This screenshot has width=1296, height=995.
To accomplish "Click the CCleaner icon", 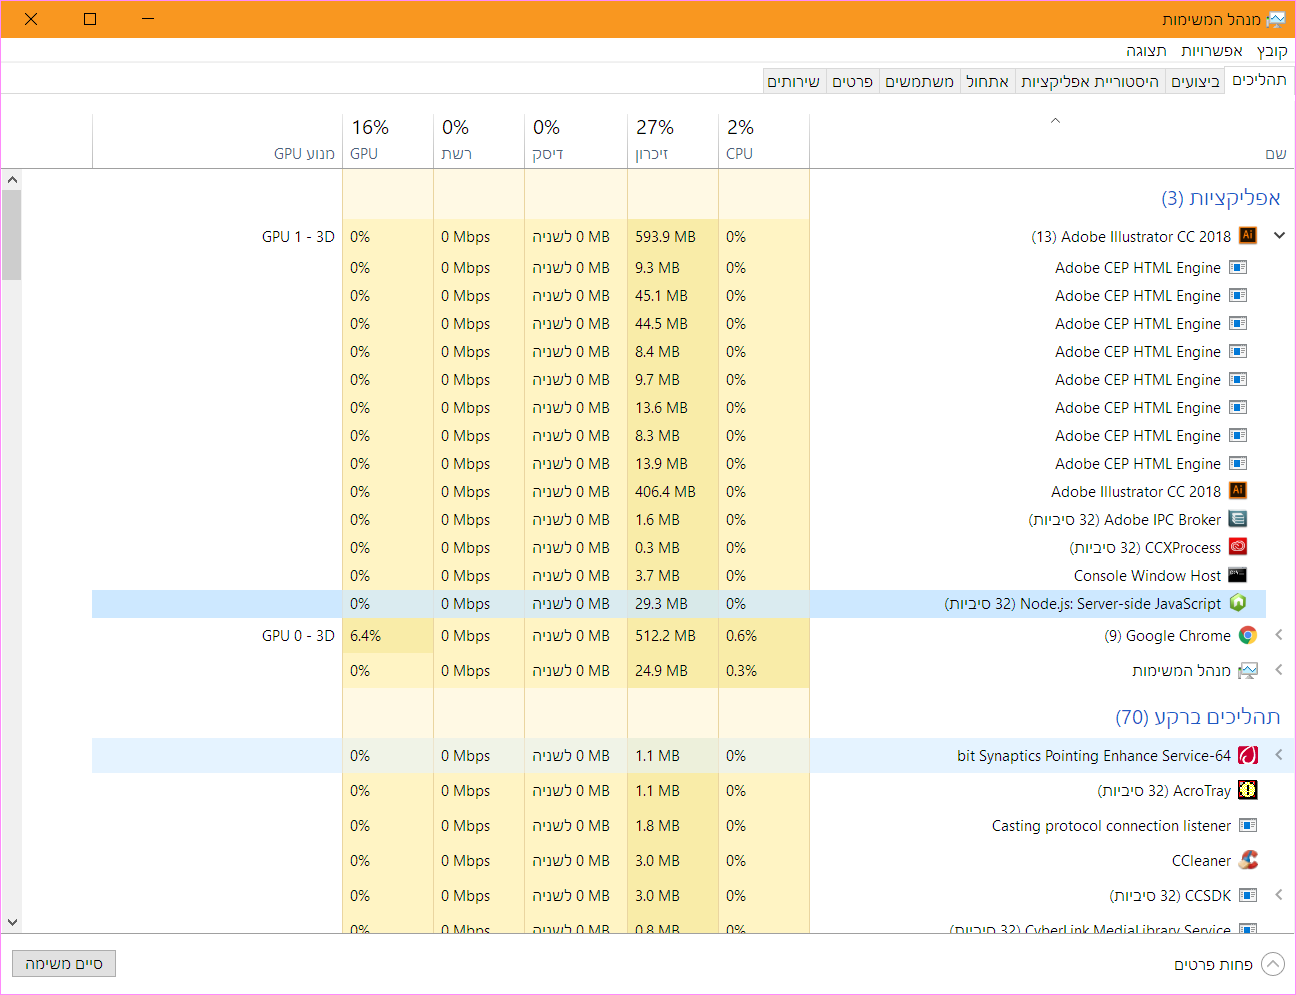I will (x=1247, y=860).
